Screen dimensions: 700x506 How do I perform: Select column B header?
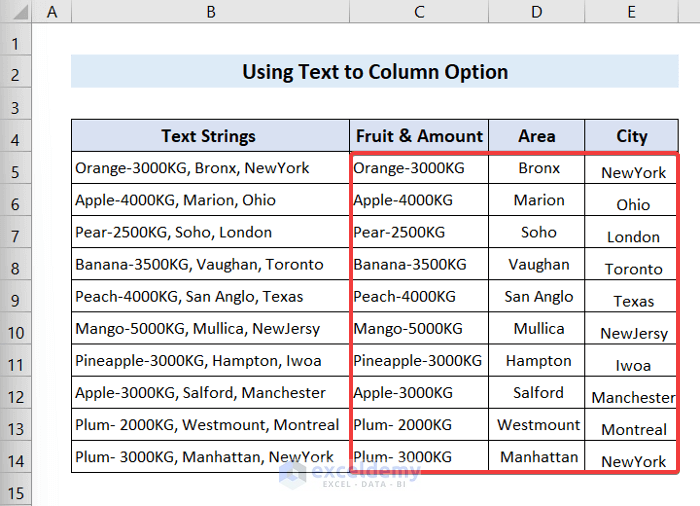pos(210,12)
